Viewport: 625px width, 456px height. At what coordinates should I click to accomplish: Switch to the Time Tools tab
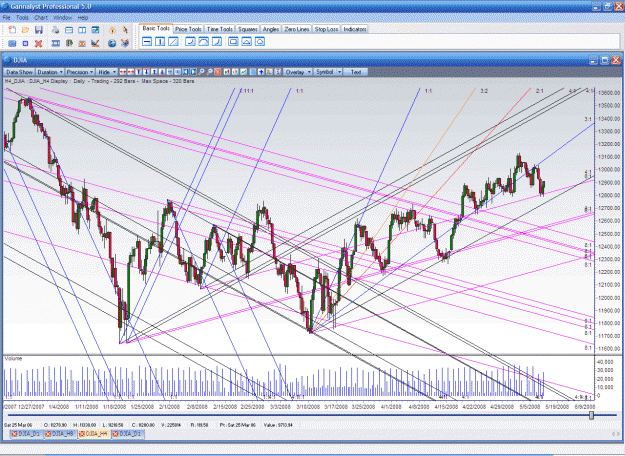[x=220, y=29]
